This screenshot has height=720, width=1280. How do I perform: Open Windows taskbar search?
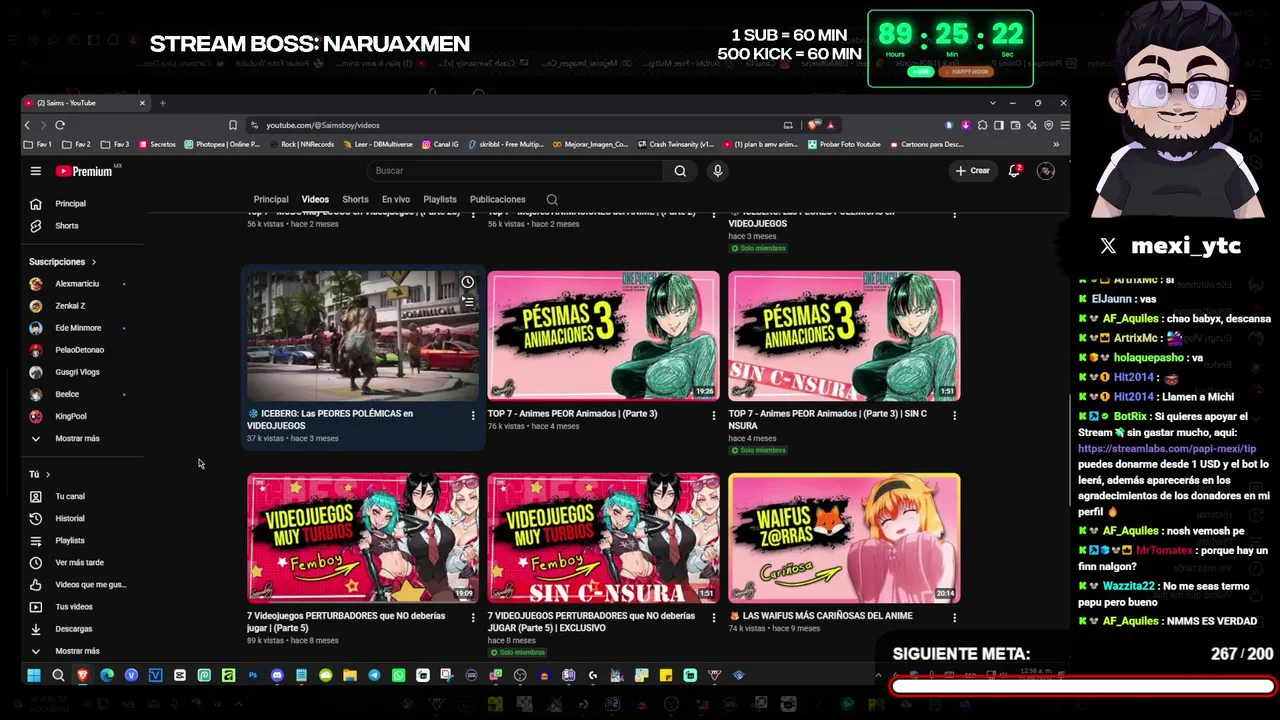[x=58, y=675]
